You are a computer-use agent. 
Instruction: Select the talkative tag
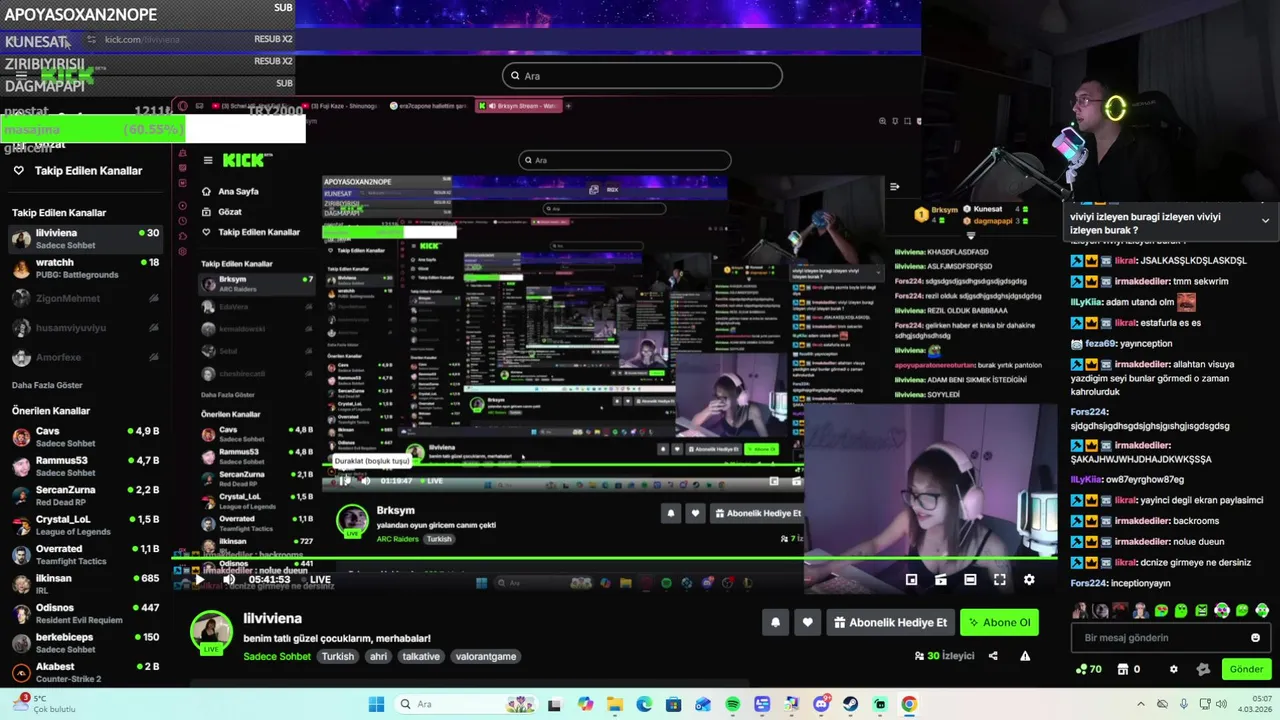coord(421,657)
